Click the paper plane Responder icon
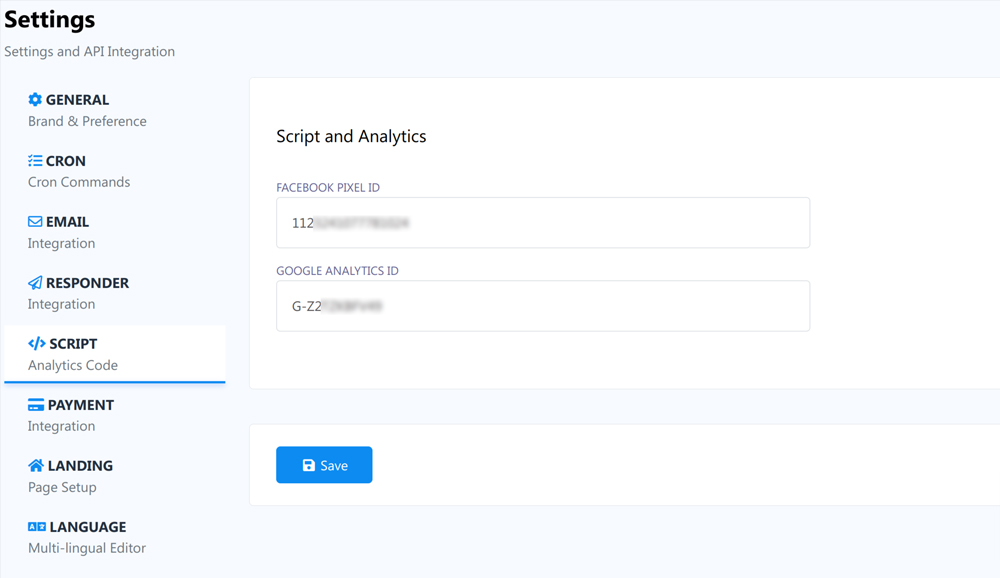Screen dimensions: 1000x578 (x=35, y=283)
